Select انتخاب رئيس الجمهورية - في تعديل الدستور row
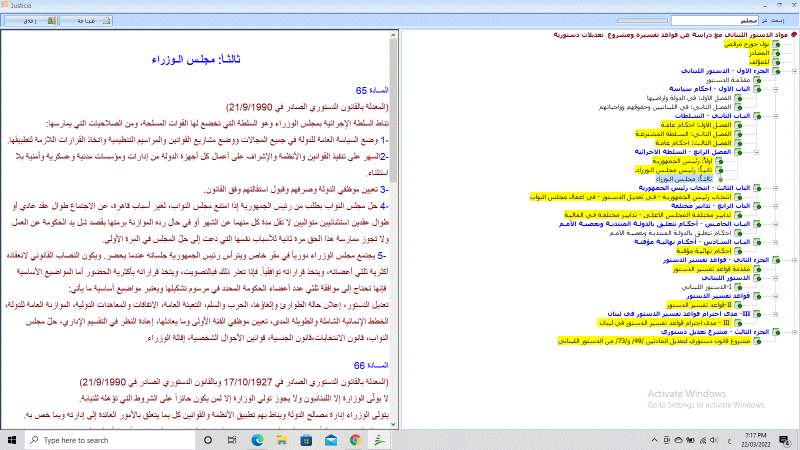800x450 pixels. coord(631,197)
